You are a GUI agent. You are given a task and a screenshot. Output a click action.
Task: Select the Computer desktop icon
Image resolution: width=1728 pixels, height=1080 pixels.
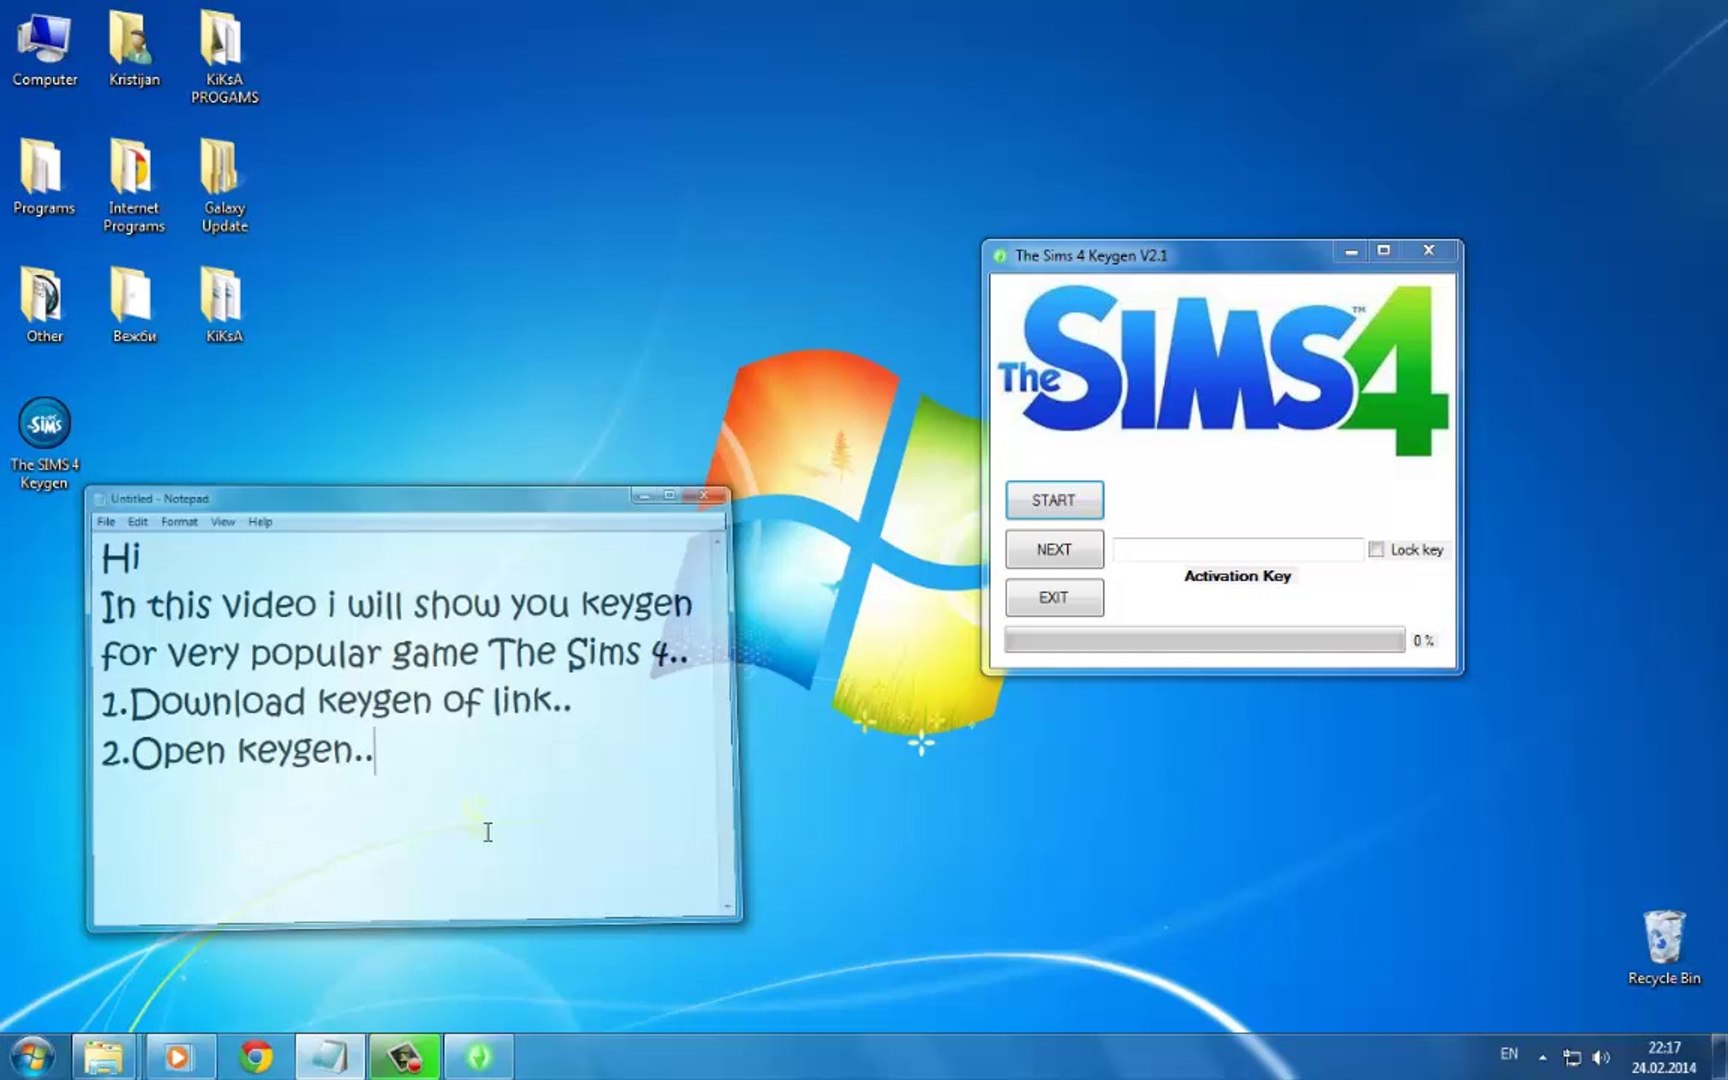pyautogui.click(x=44, y=50)
